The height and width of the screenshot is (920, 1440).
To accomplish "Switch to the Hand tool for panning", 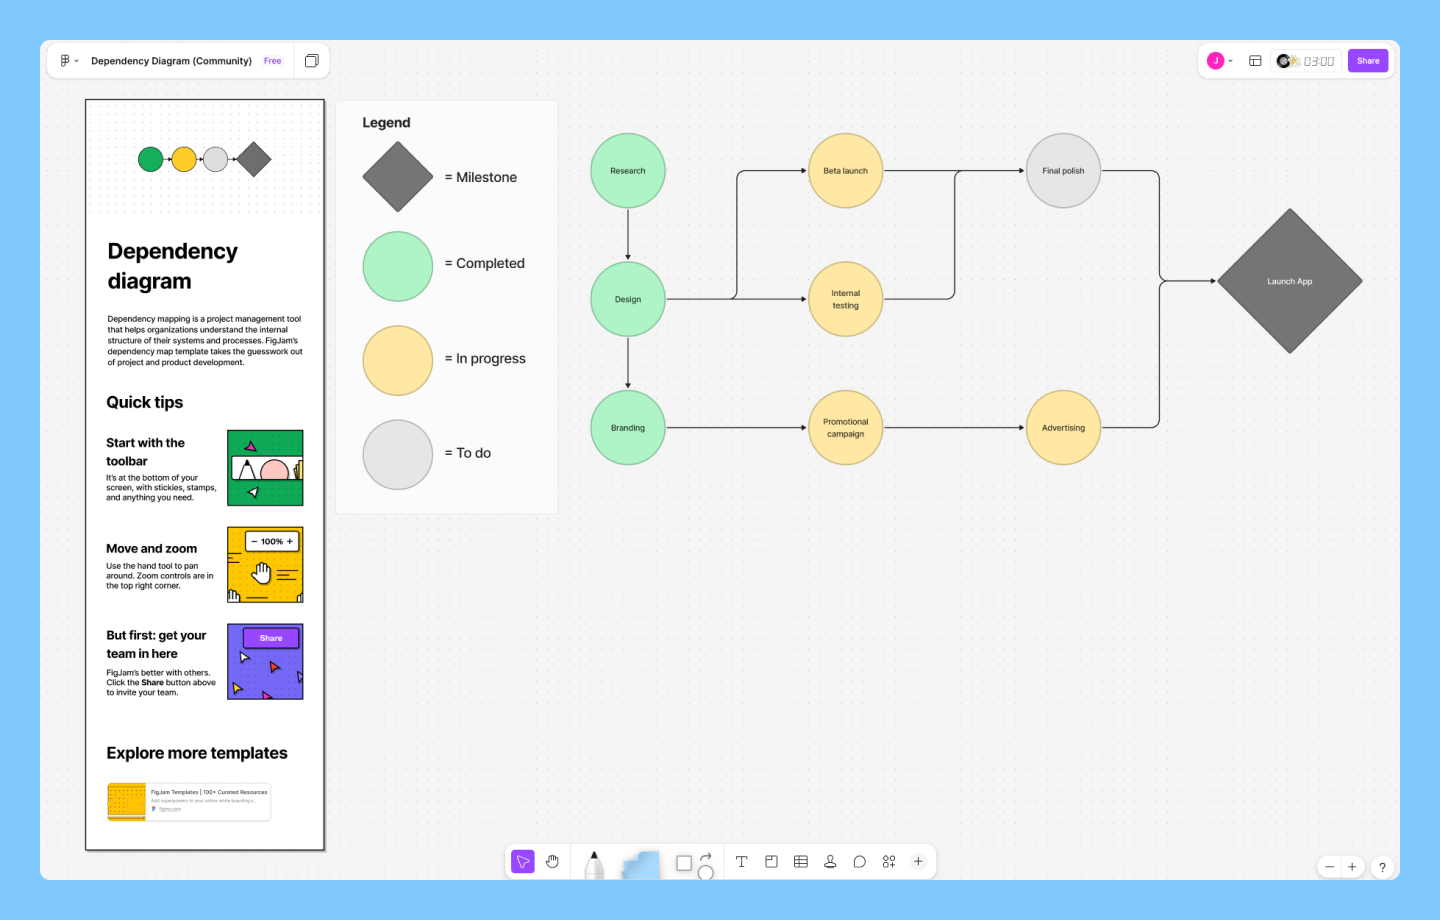I will [x=552, y=861].
